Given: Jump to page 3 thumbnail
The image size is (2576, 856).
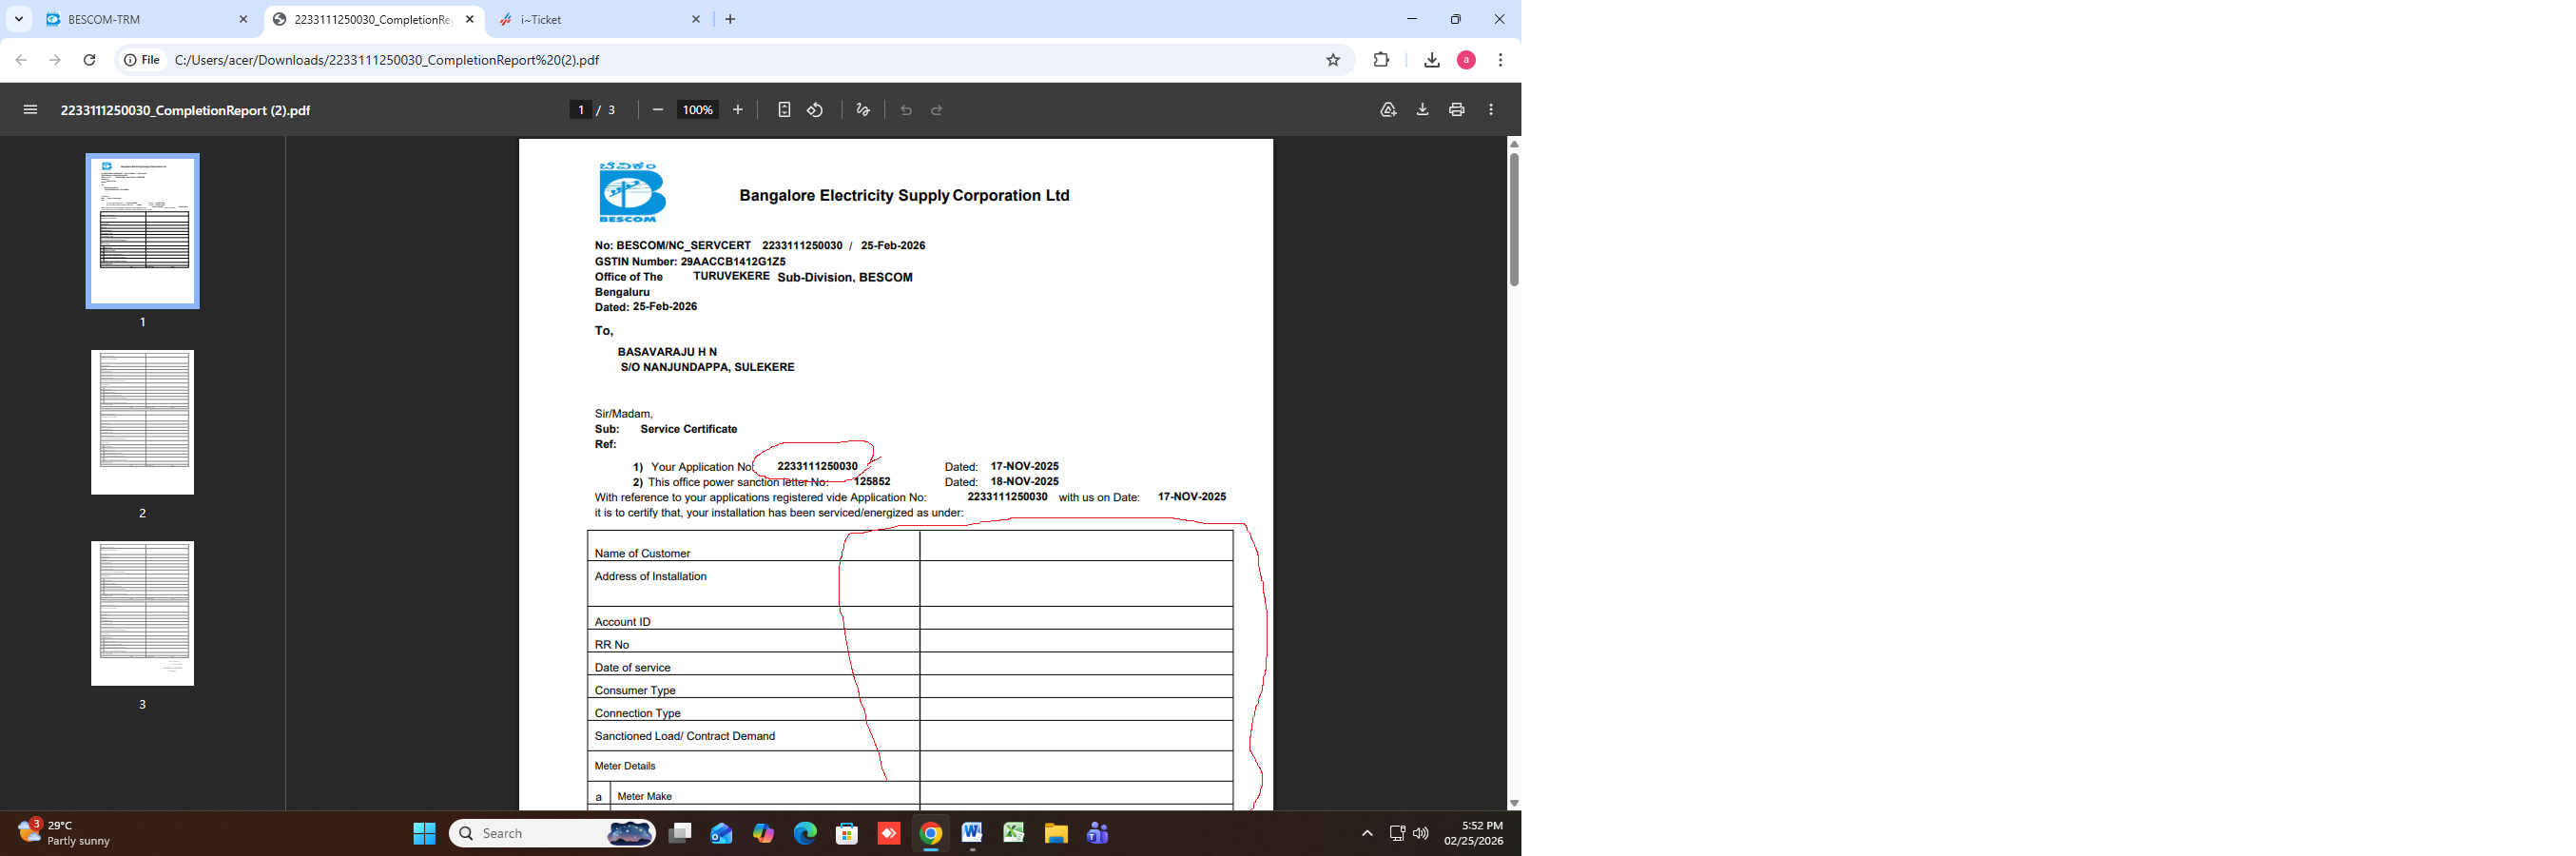Looking at the screenshot, I should point(143,613).
